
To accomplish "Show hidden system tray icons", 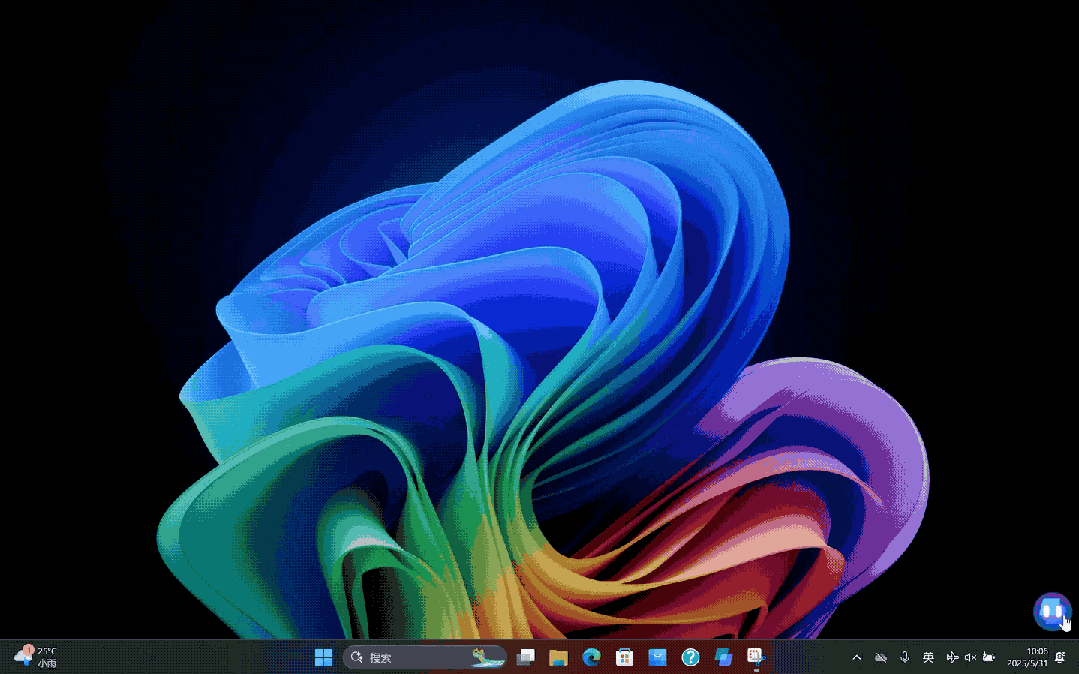I will tap(857, 657).
